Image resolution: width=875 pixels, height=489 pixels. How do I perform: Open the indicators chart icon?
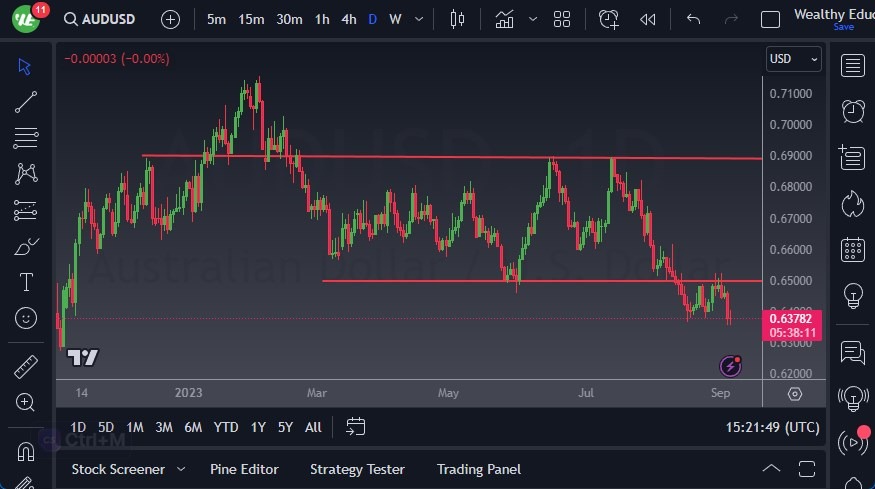[x=505, y=19]
